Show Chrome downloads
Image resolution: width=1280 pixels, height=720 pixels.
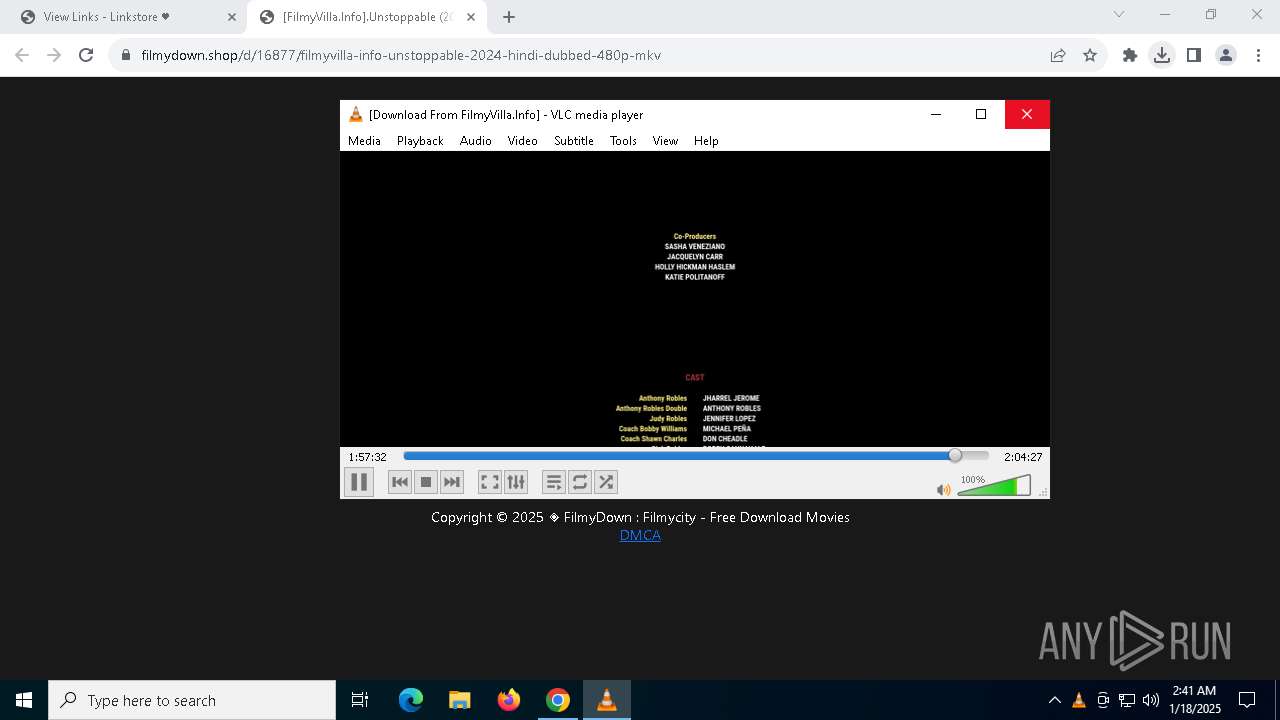tap(1162, 55)
